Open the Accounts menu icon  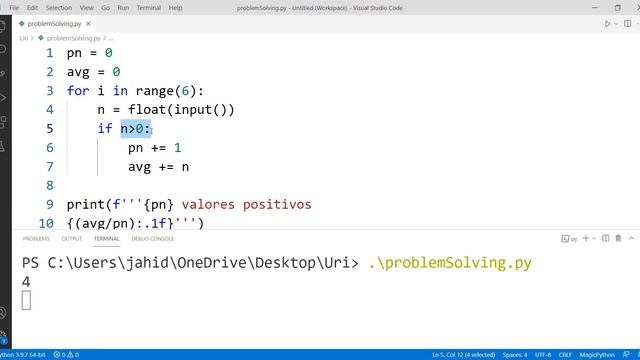click(3, 313)
